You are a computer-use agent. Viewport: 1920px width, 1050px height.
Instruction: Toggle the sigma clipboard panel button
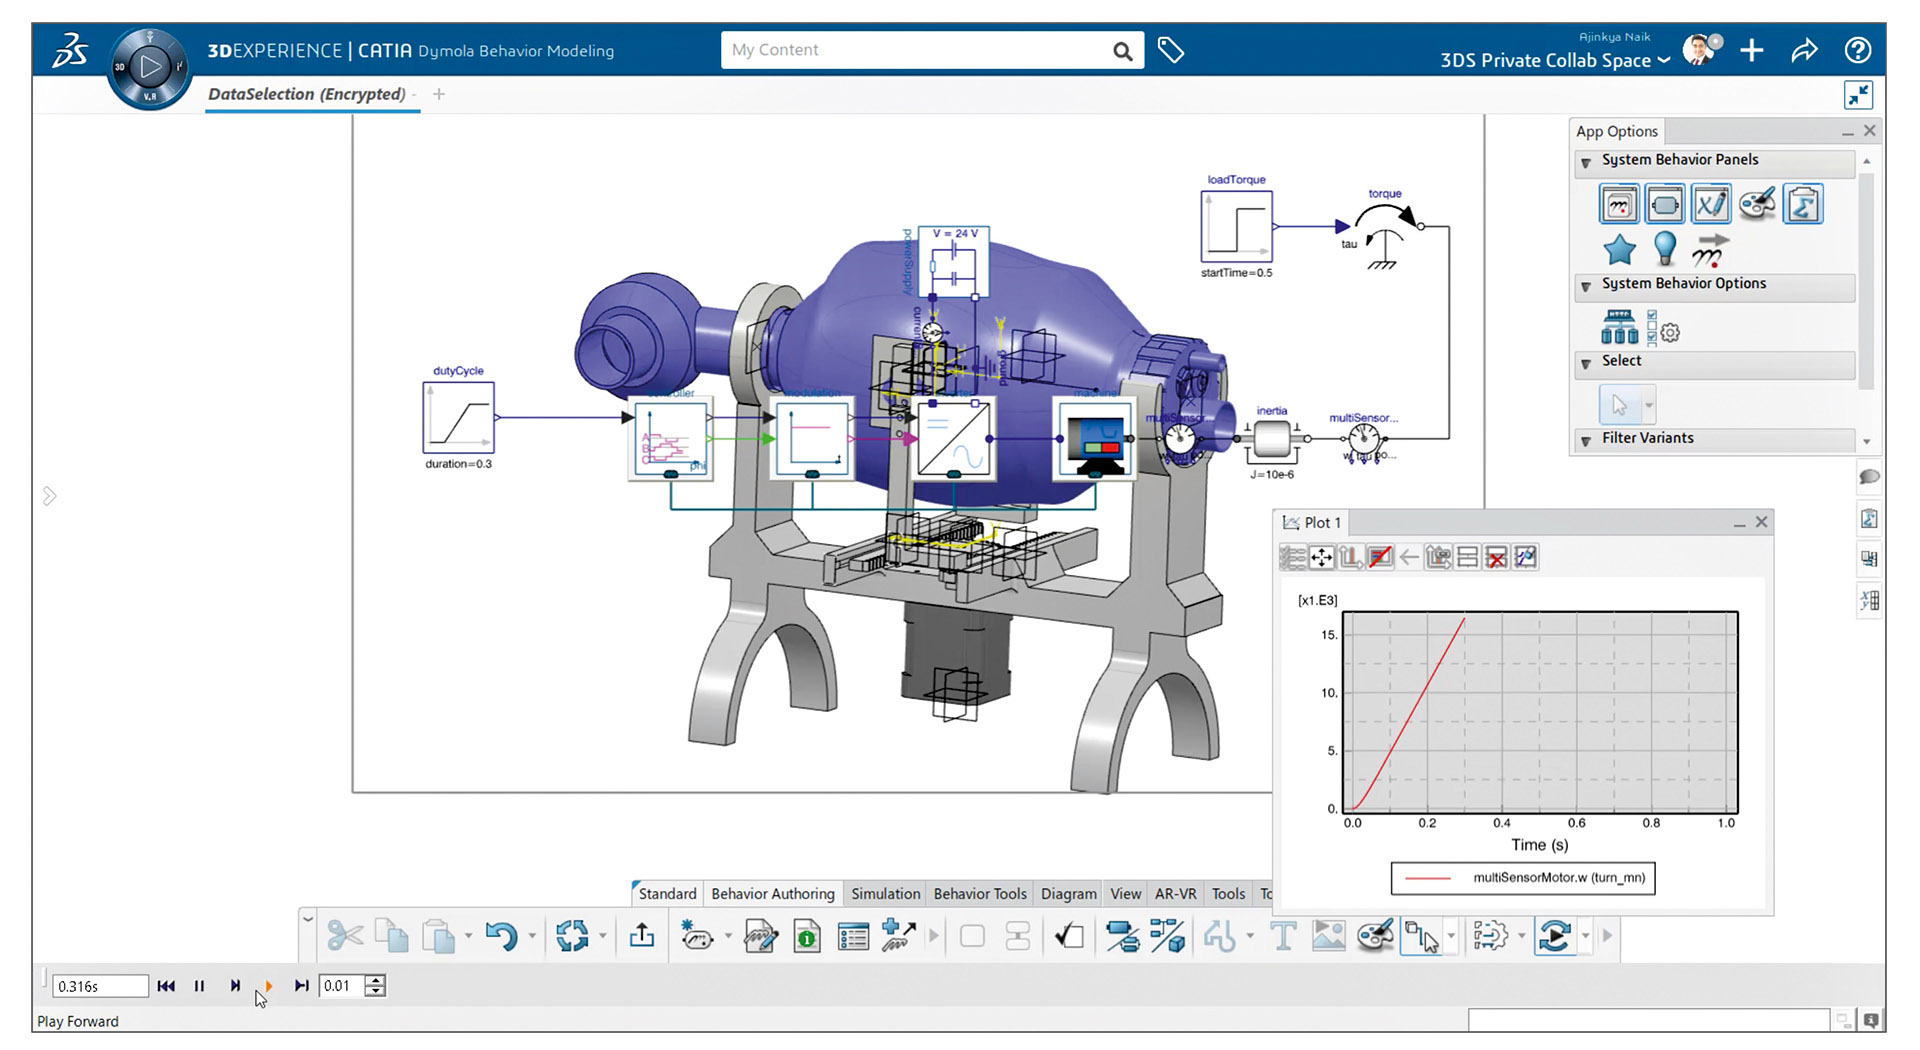[1803, 204]
